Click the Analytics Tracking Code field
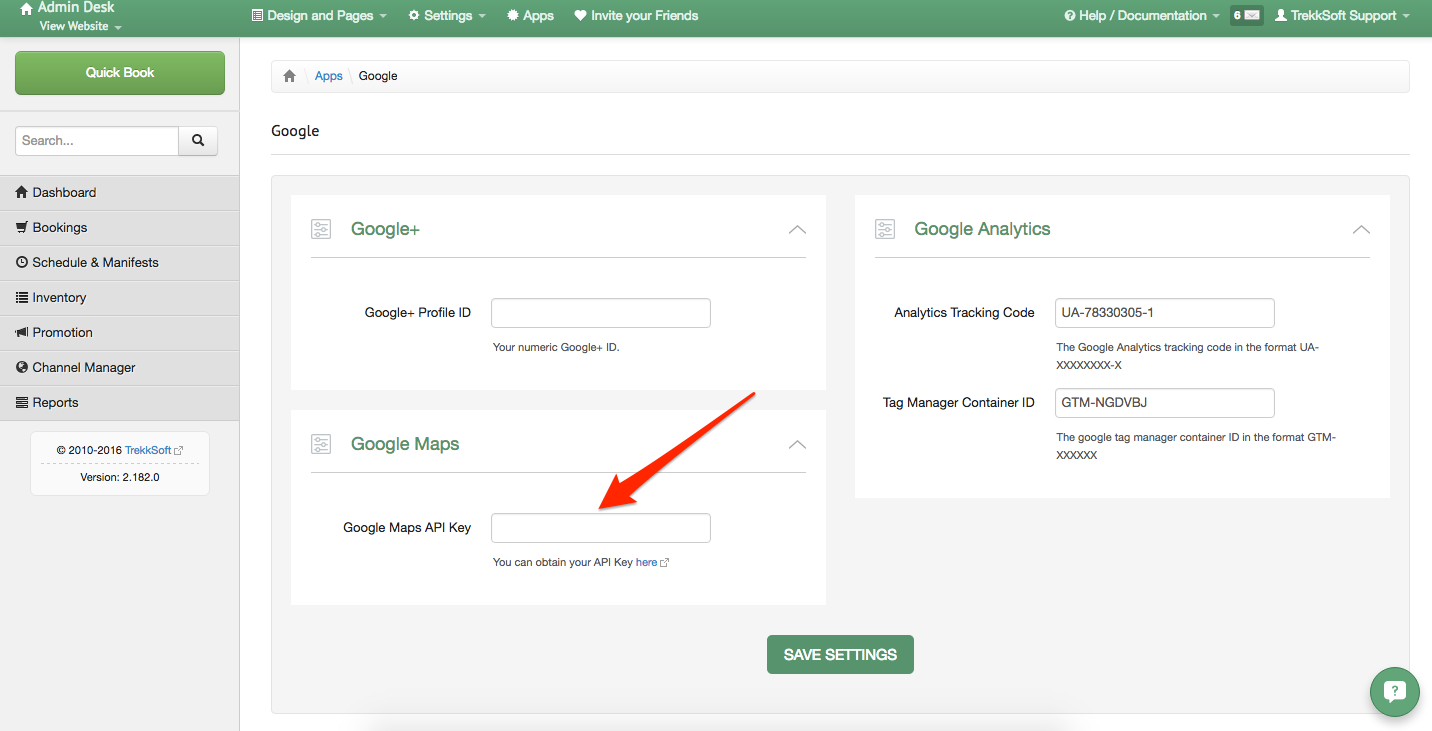The width and height of the screenshot is (1432, 731). tap(1165, 313)
